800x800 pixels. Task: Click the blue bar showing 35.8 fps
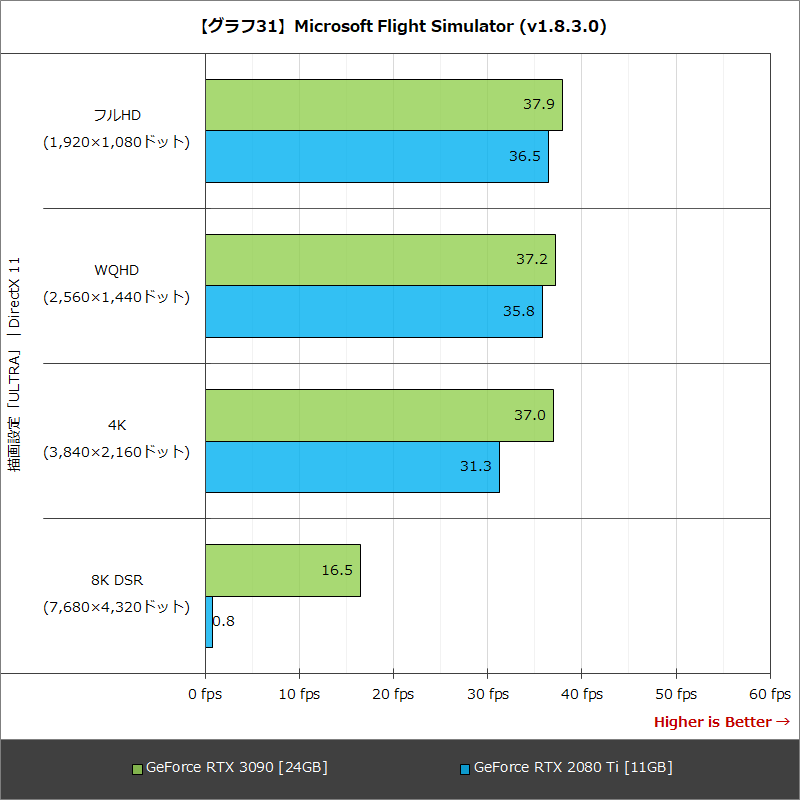coord(374,312)
